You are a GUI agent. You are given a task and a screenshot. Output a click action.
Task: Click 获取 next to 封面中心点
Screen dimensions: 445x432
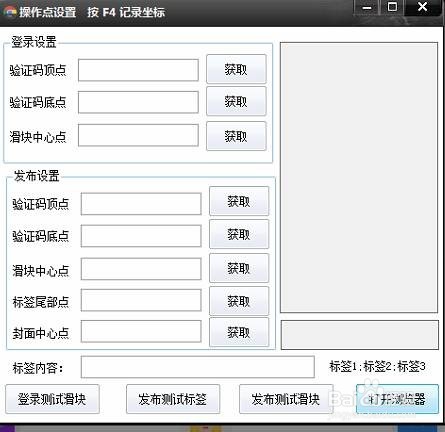[x=239, y=332]
